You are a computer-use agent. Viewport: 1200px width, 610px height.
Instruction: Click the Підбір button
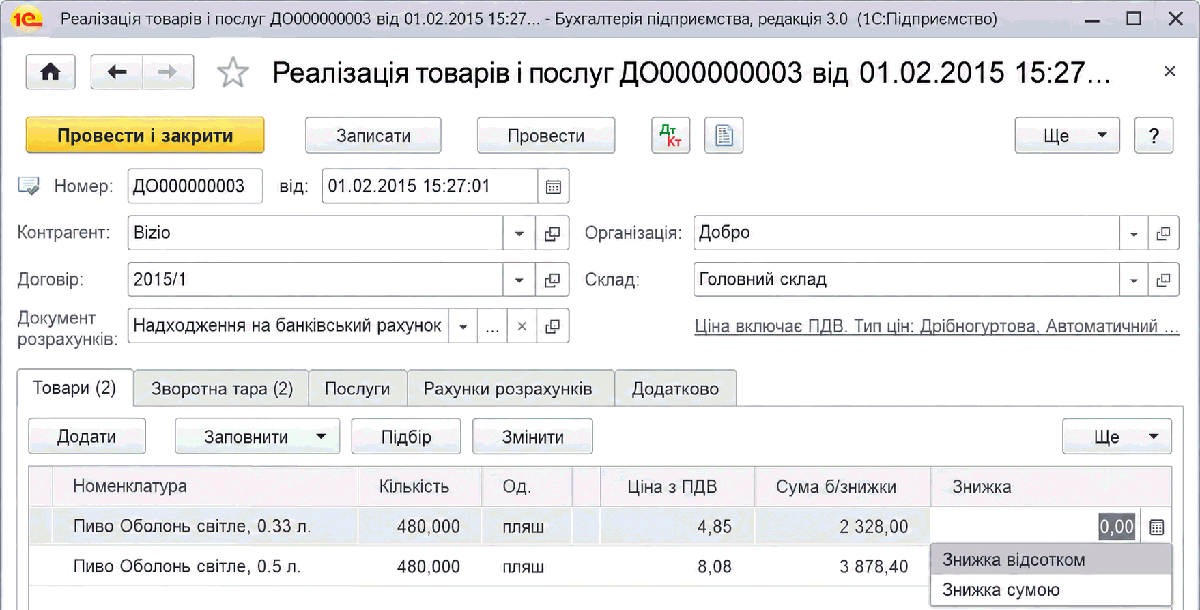(x=406, y=437)
